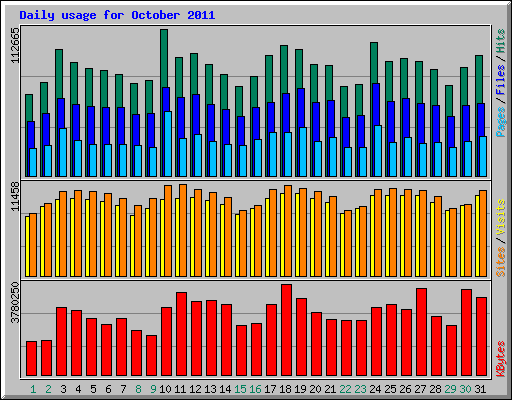Click day label 29 on the x-axis

[x=450, y=389]
